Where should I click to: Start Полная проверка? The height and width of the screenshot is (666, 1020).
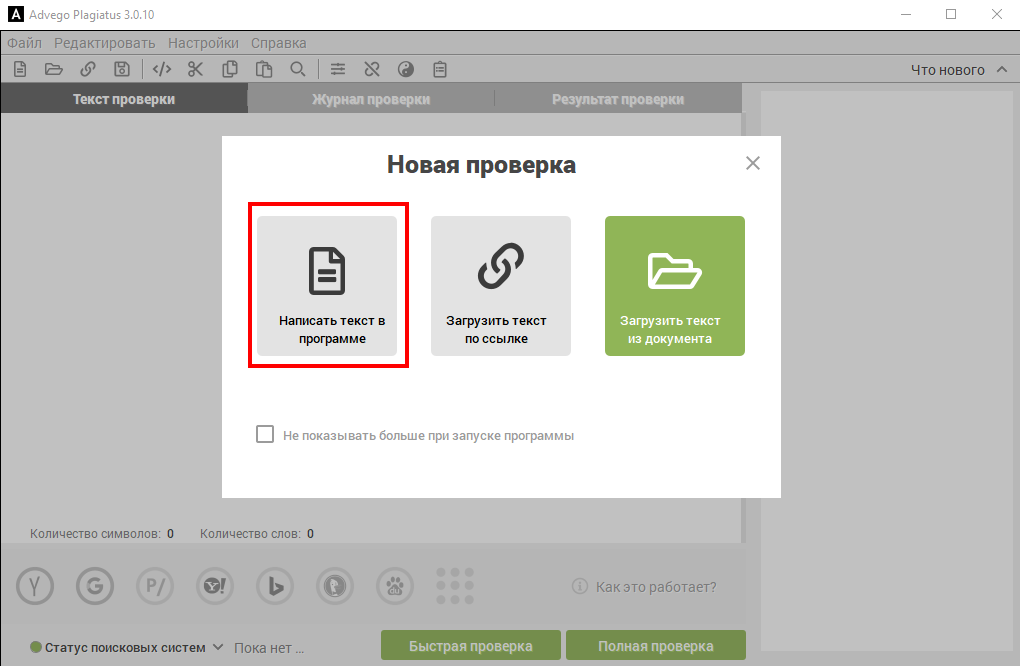coord(656,645)
